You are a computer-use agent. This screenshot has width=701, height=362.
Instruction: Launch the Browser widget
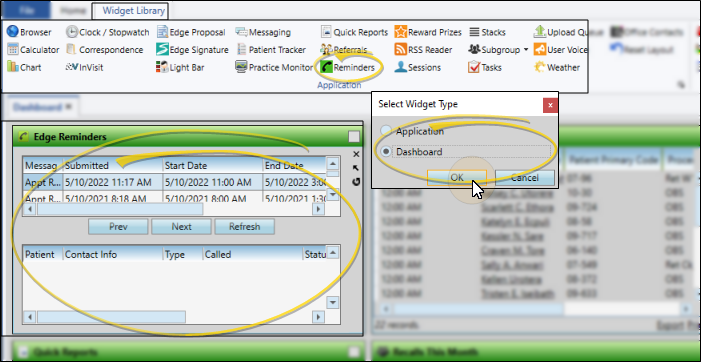tap(30, 32)
